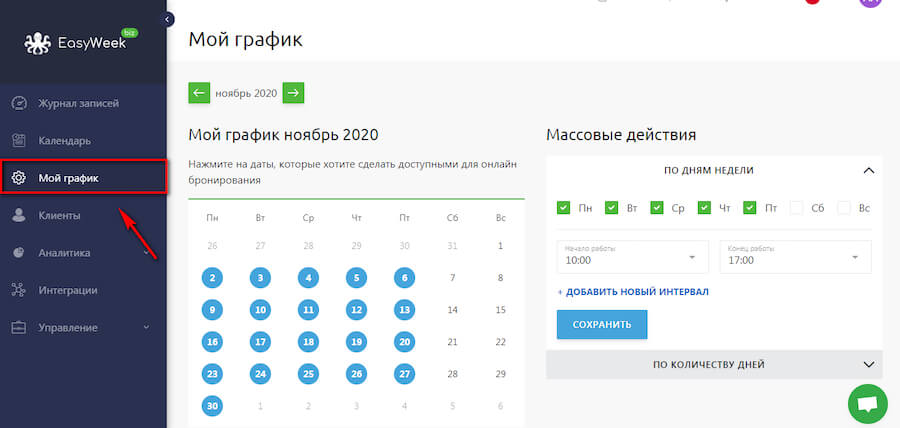Click the Календарь sidebar icon
Image resolution: width=900 pixels, height=428 pixels.
[x=19, y=141]
